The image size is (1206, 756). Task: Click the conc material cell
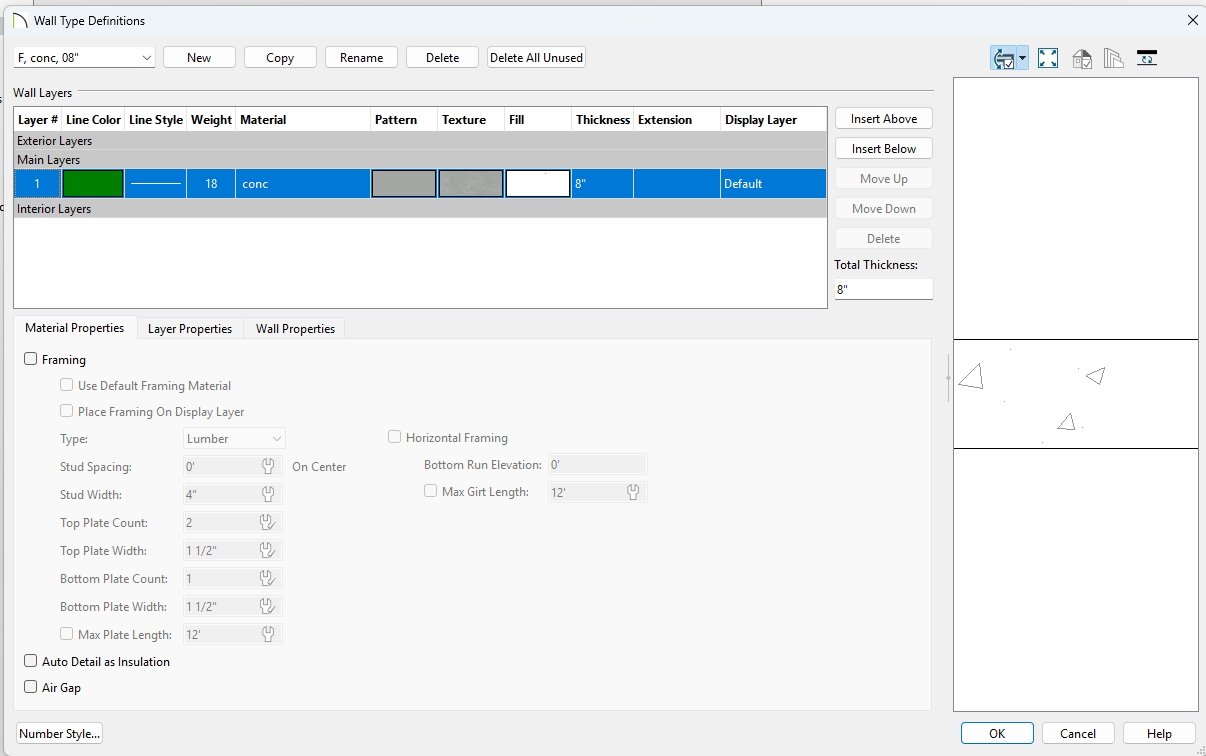[303, 184]
